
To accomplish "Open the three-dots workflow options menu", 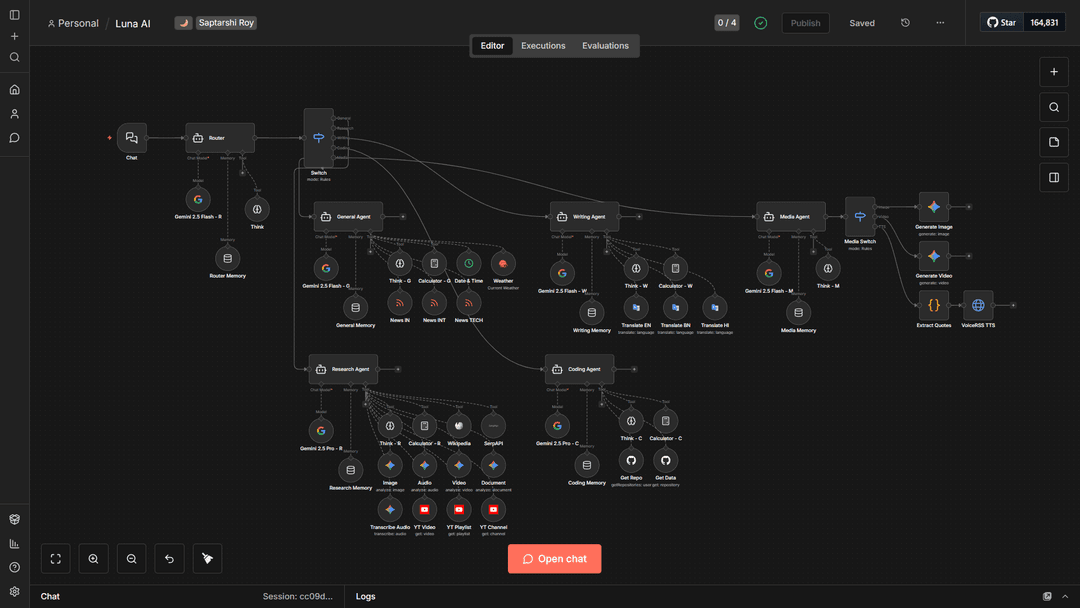I will point(940,23).
